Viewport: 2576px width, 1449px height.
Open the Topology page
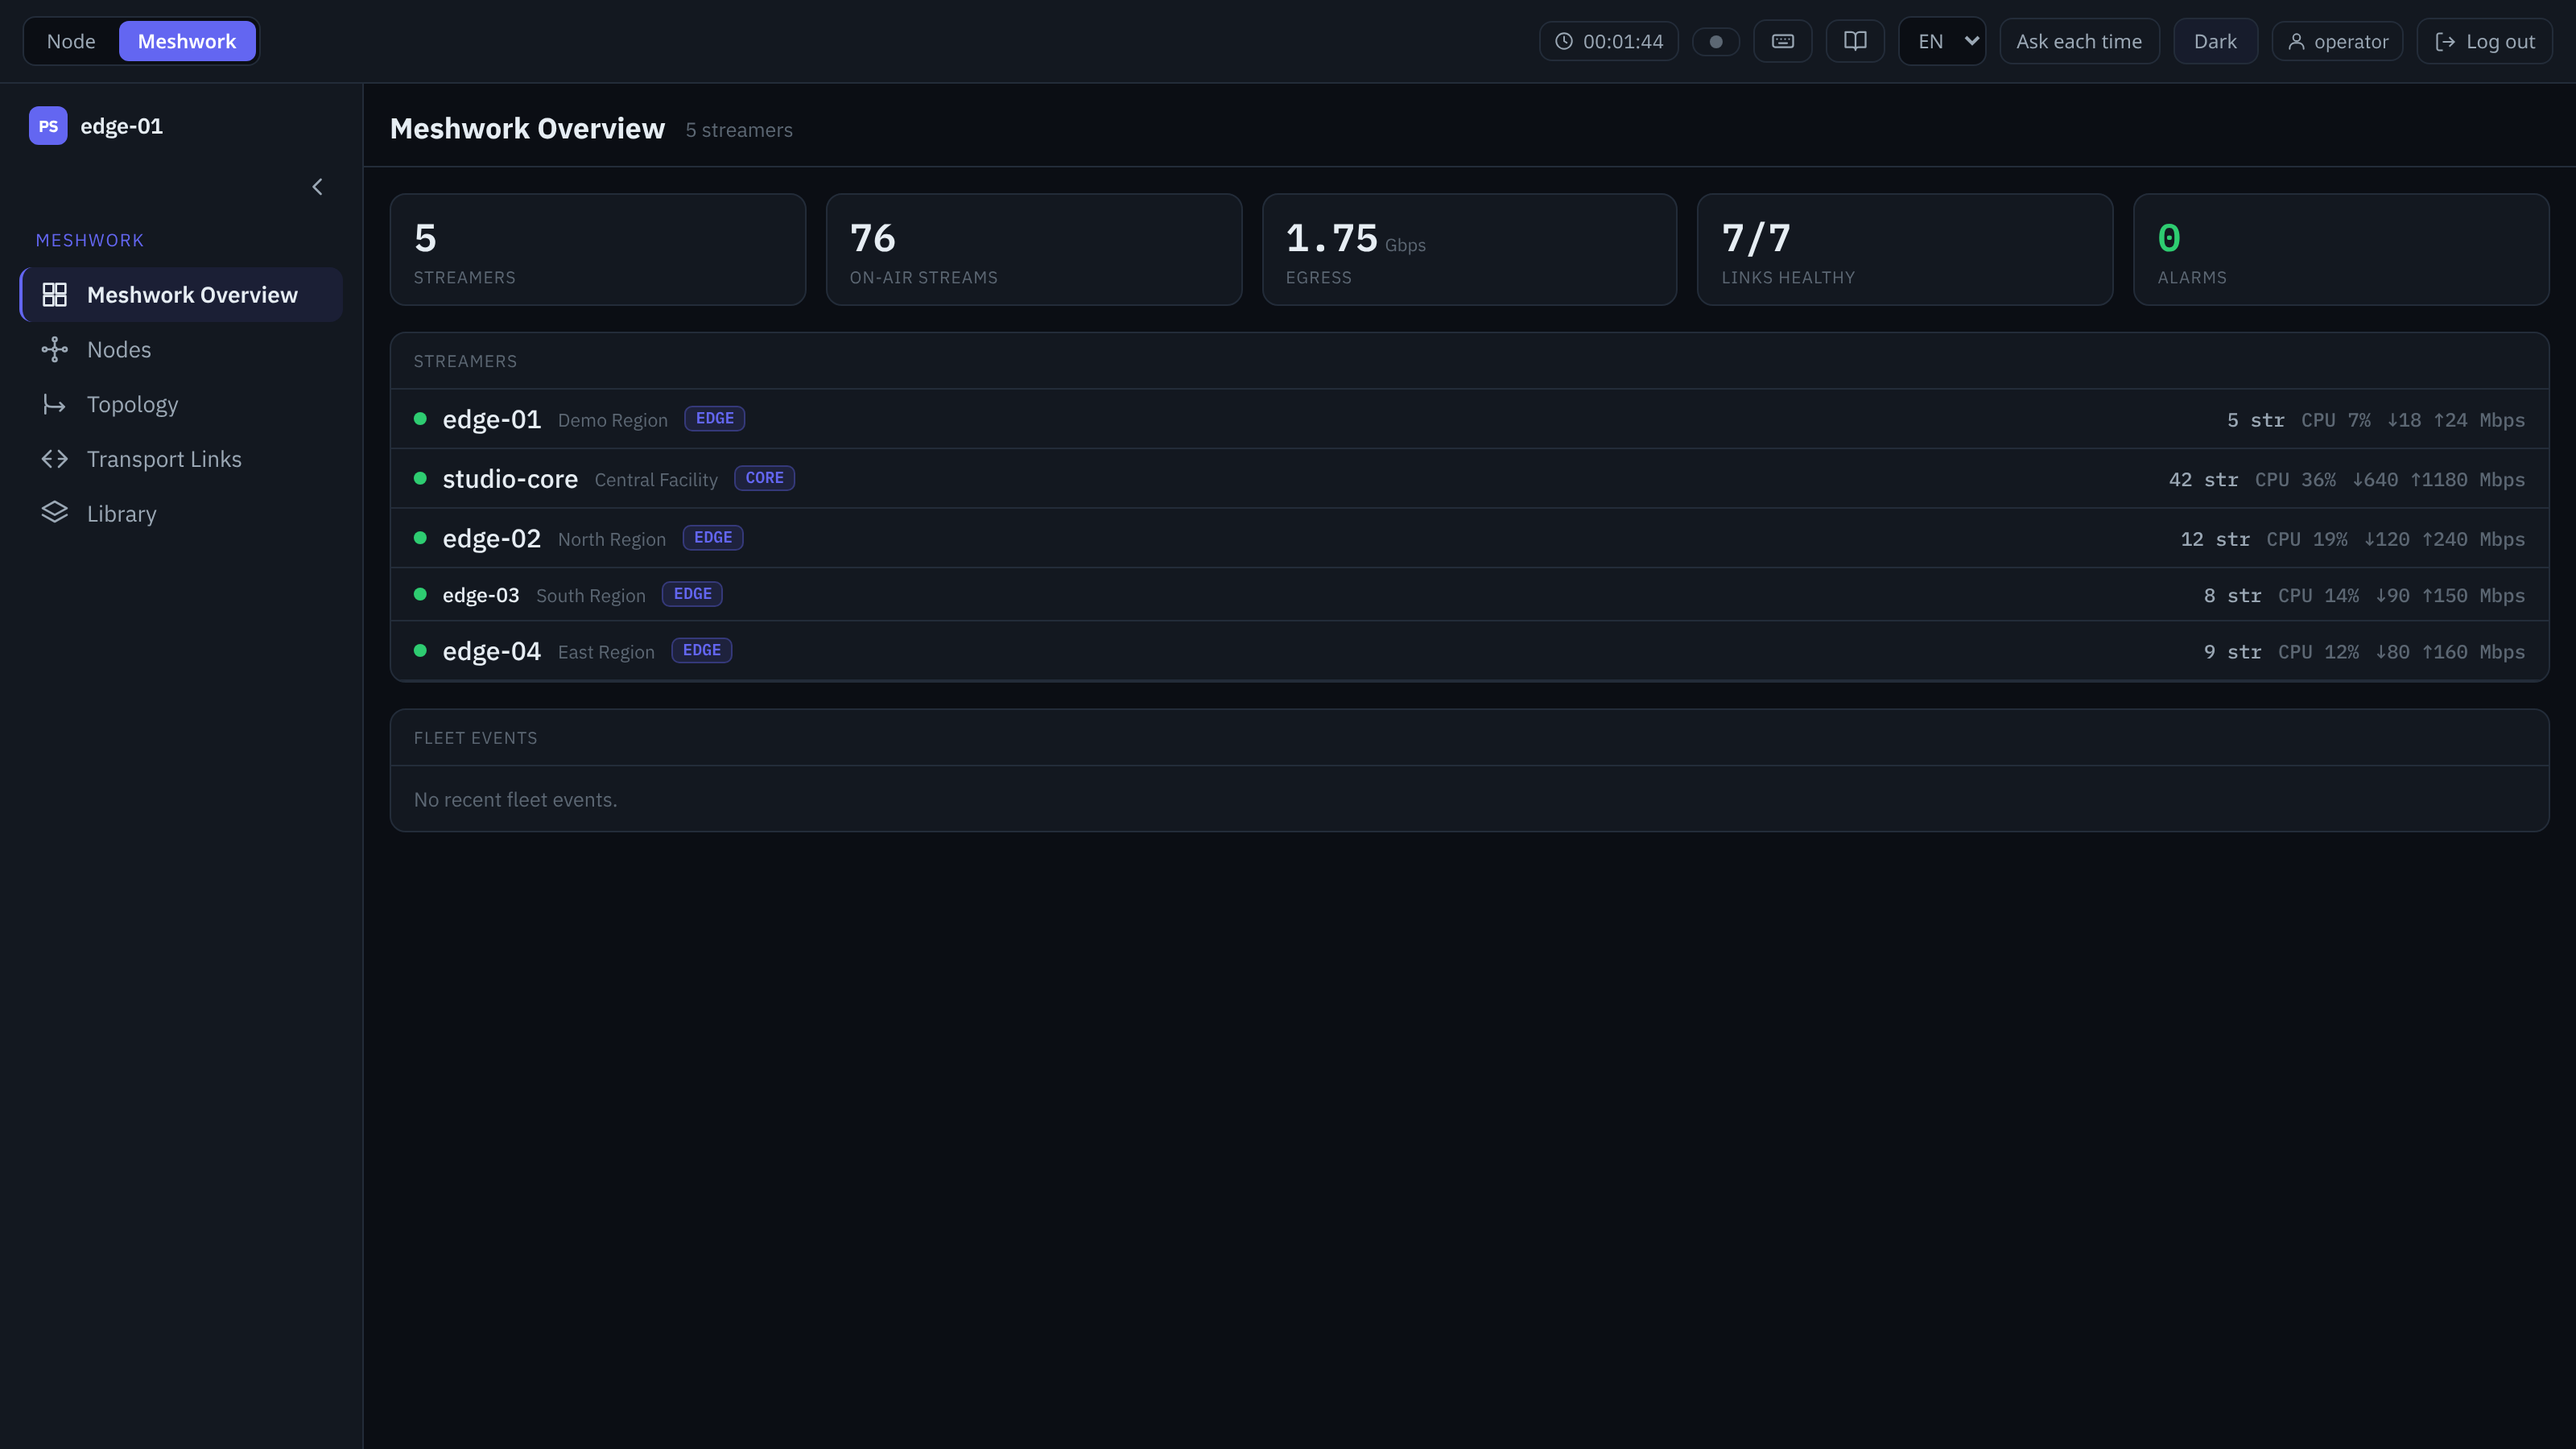182,404
